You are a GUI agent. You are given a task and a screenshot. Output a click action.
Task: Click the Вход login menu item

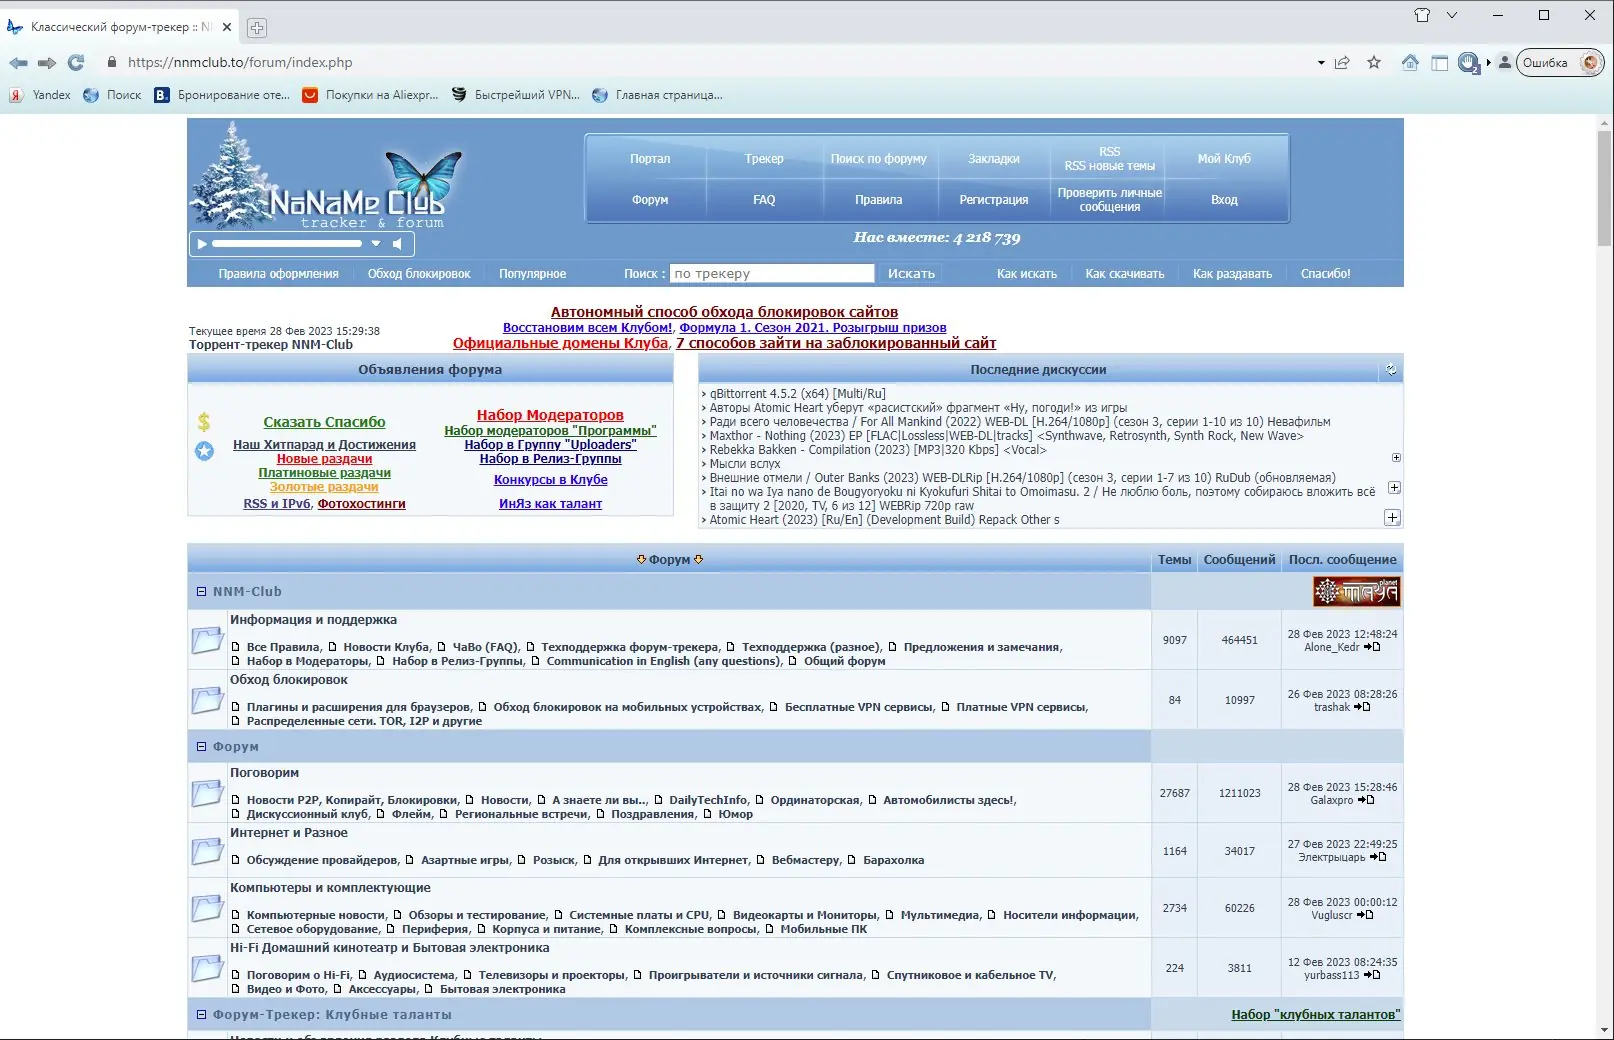click(x=1224, y=200)
